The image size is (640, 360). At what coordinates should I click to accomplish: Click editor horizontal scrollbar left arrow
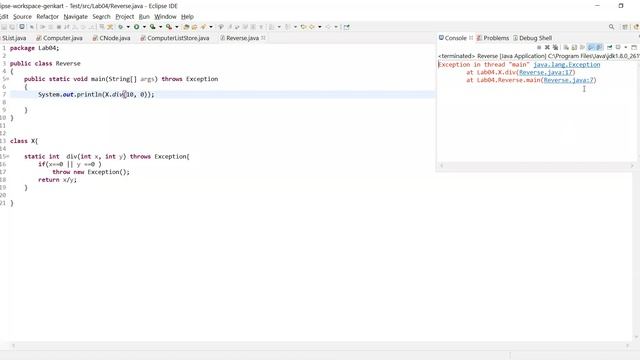pos(13,346)
